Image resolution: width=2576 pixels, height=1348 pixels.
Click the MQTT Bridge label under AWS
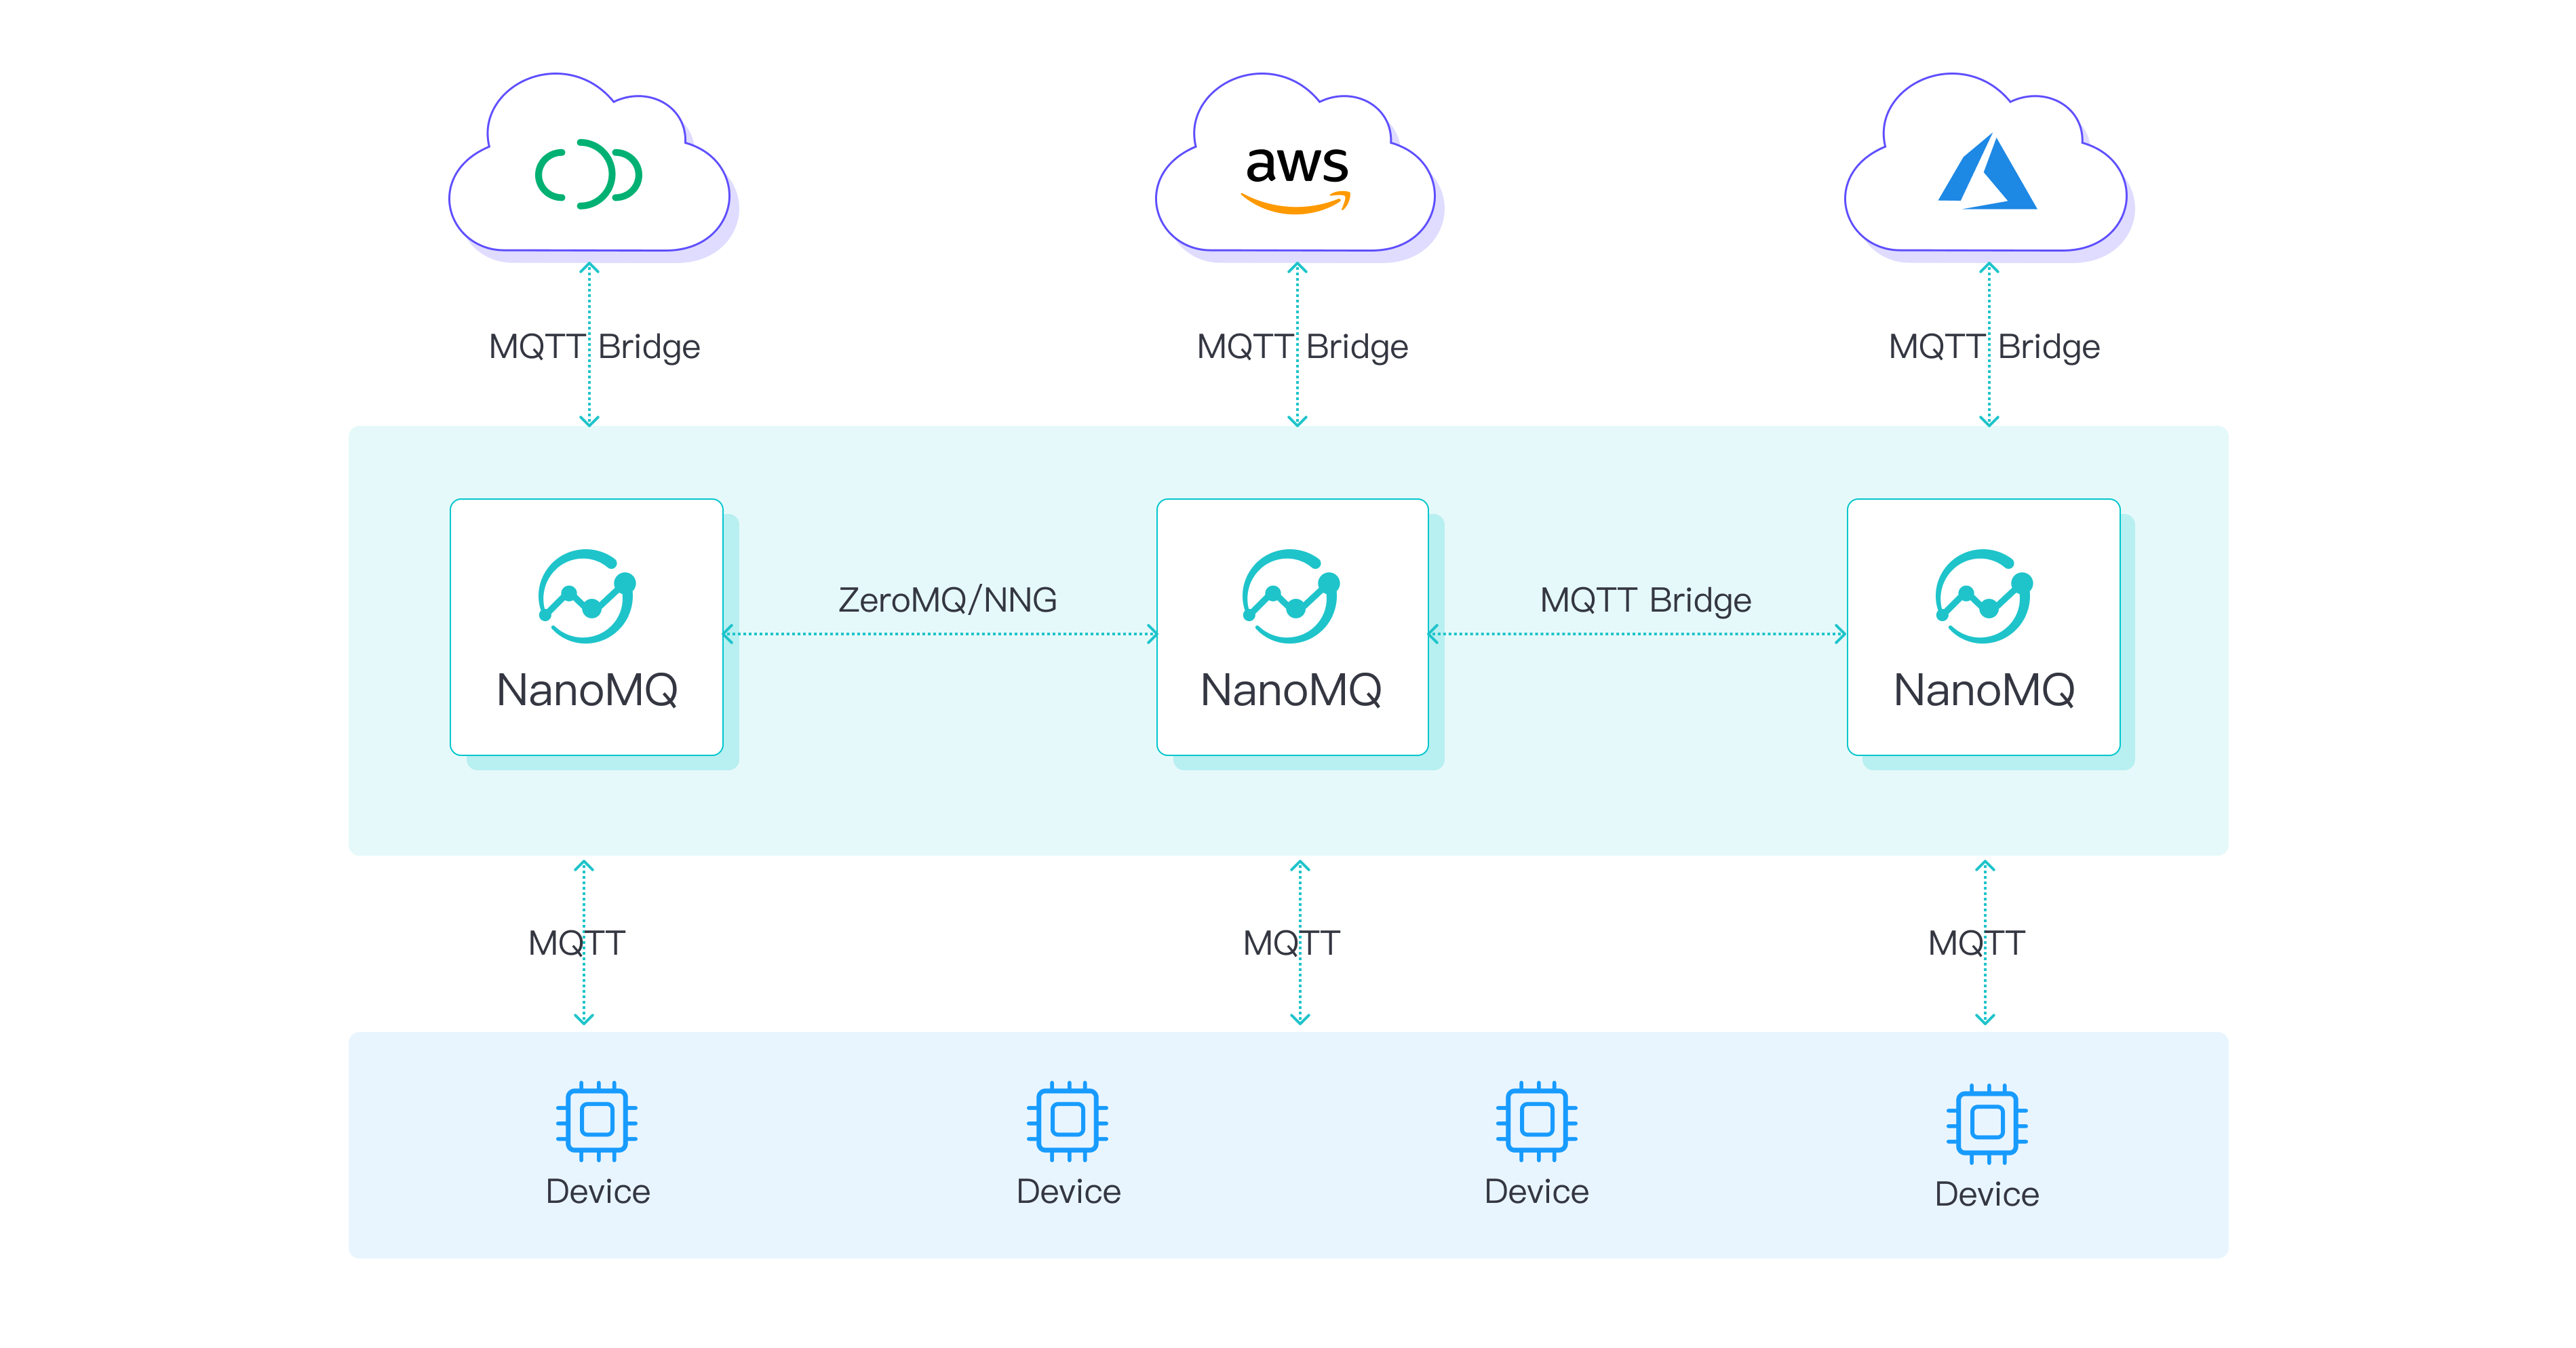tap(1301, 347)
